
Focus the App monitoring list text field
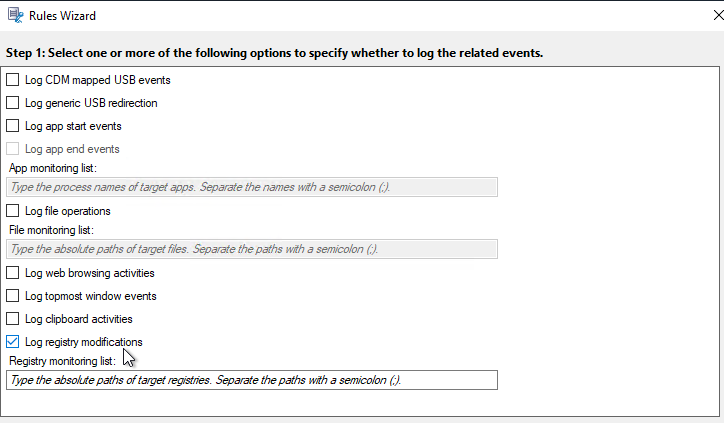tap(252, 187)
